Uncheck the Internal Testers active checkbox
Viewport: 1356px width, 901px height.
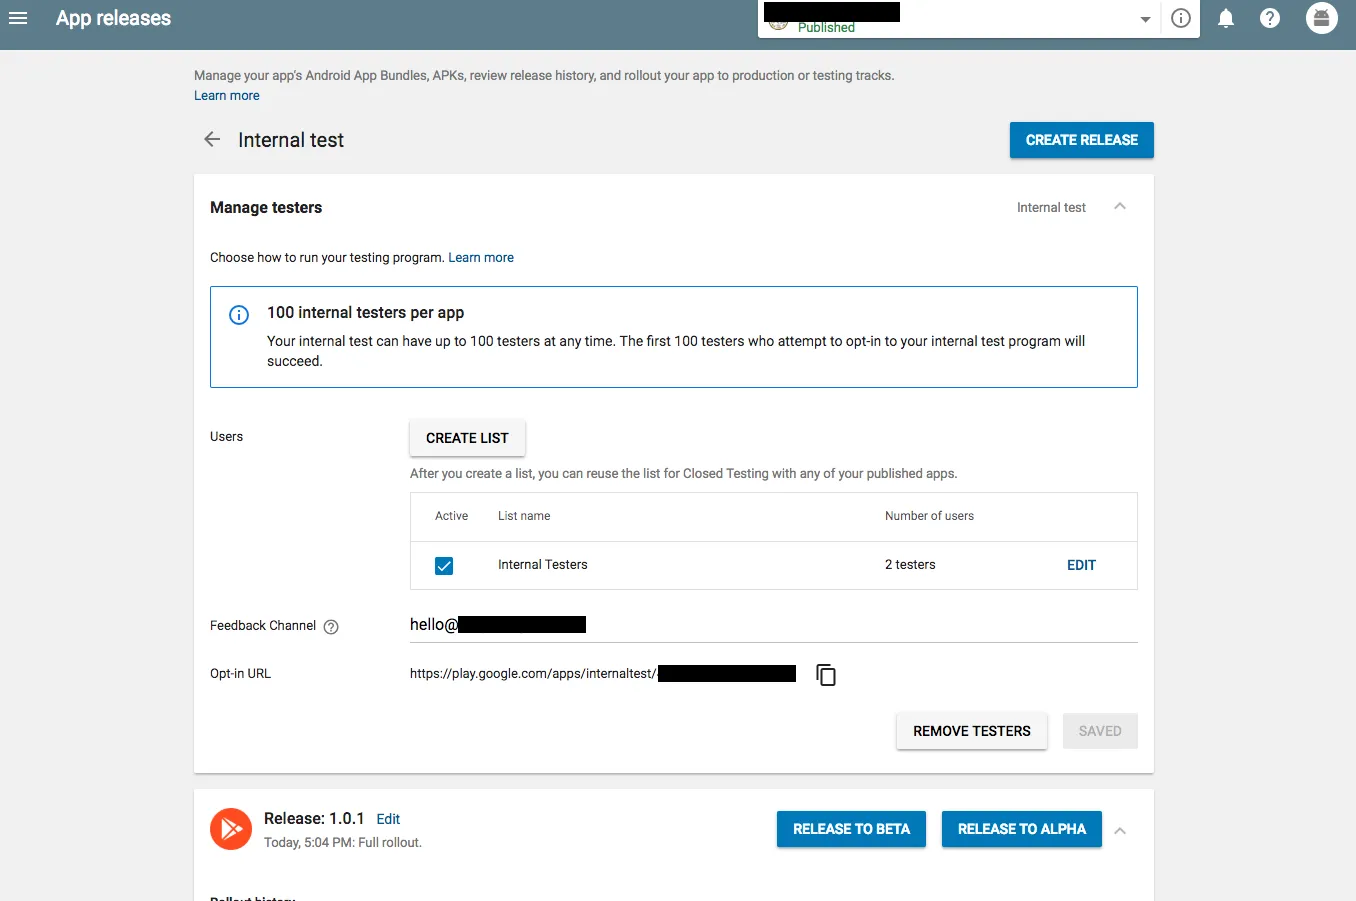click(x=444, y=566)
